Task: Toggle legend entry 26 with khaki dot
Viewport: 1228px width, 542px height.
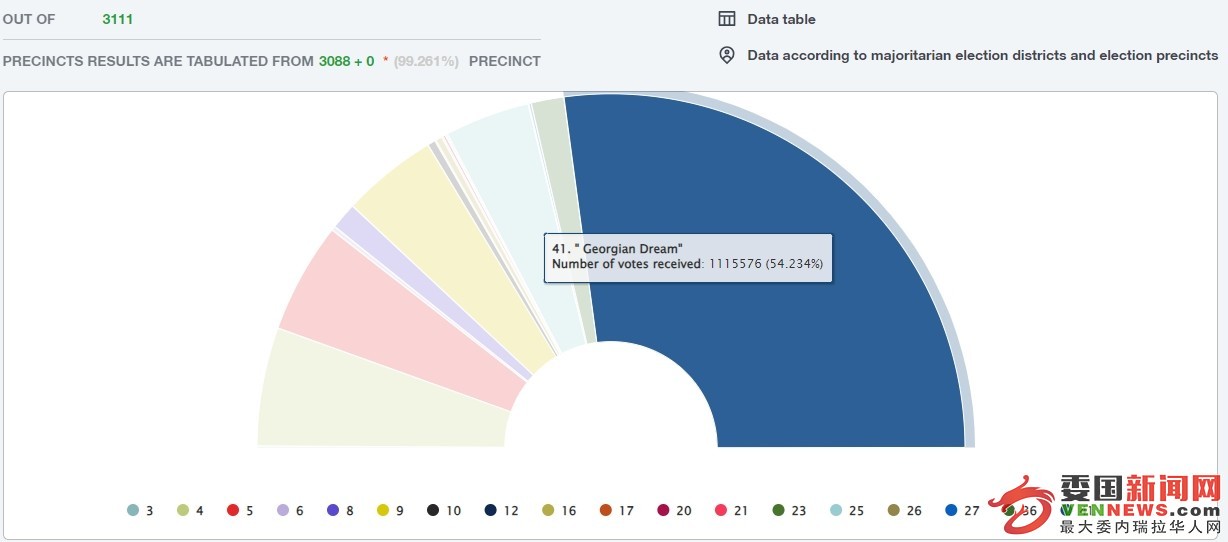Action: (904, 510)
